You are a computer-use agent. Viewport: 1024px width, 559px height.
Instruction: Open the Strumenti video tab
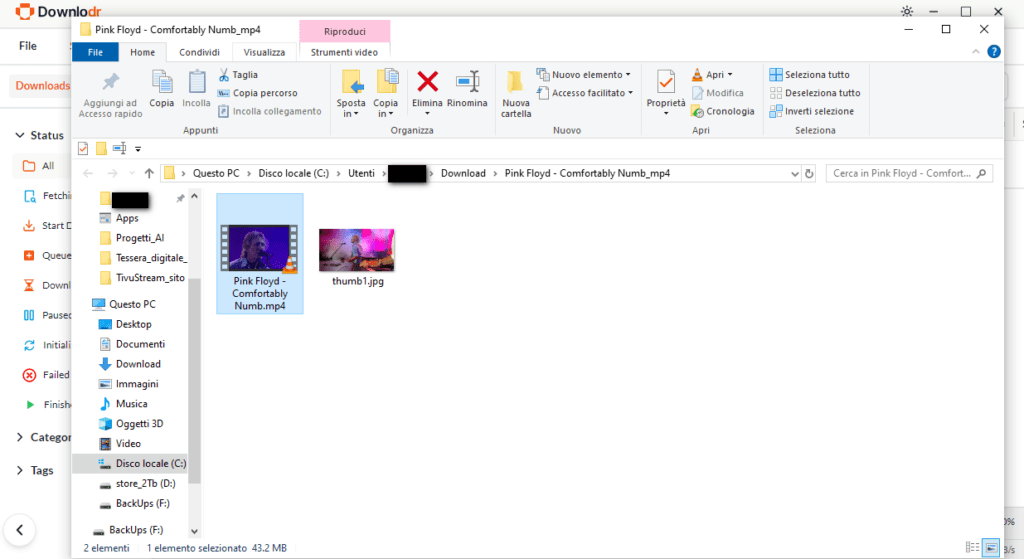tap(344, 52)
